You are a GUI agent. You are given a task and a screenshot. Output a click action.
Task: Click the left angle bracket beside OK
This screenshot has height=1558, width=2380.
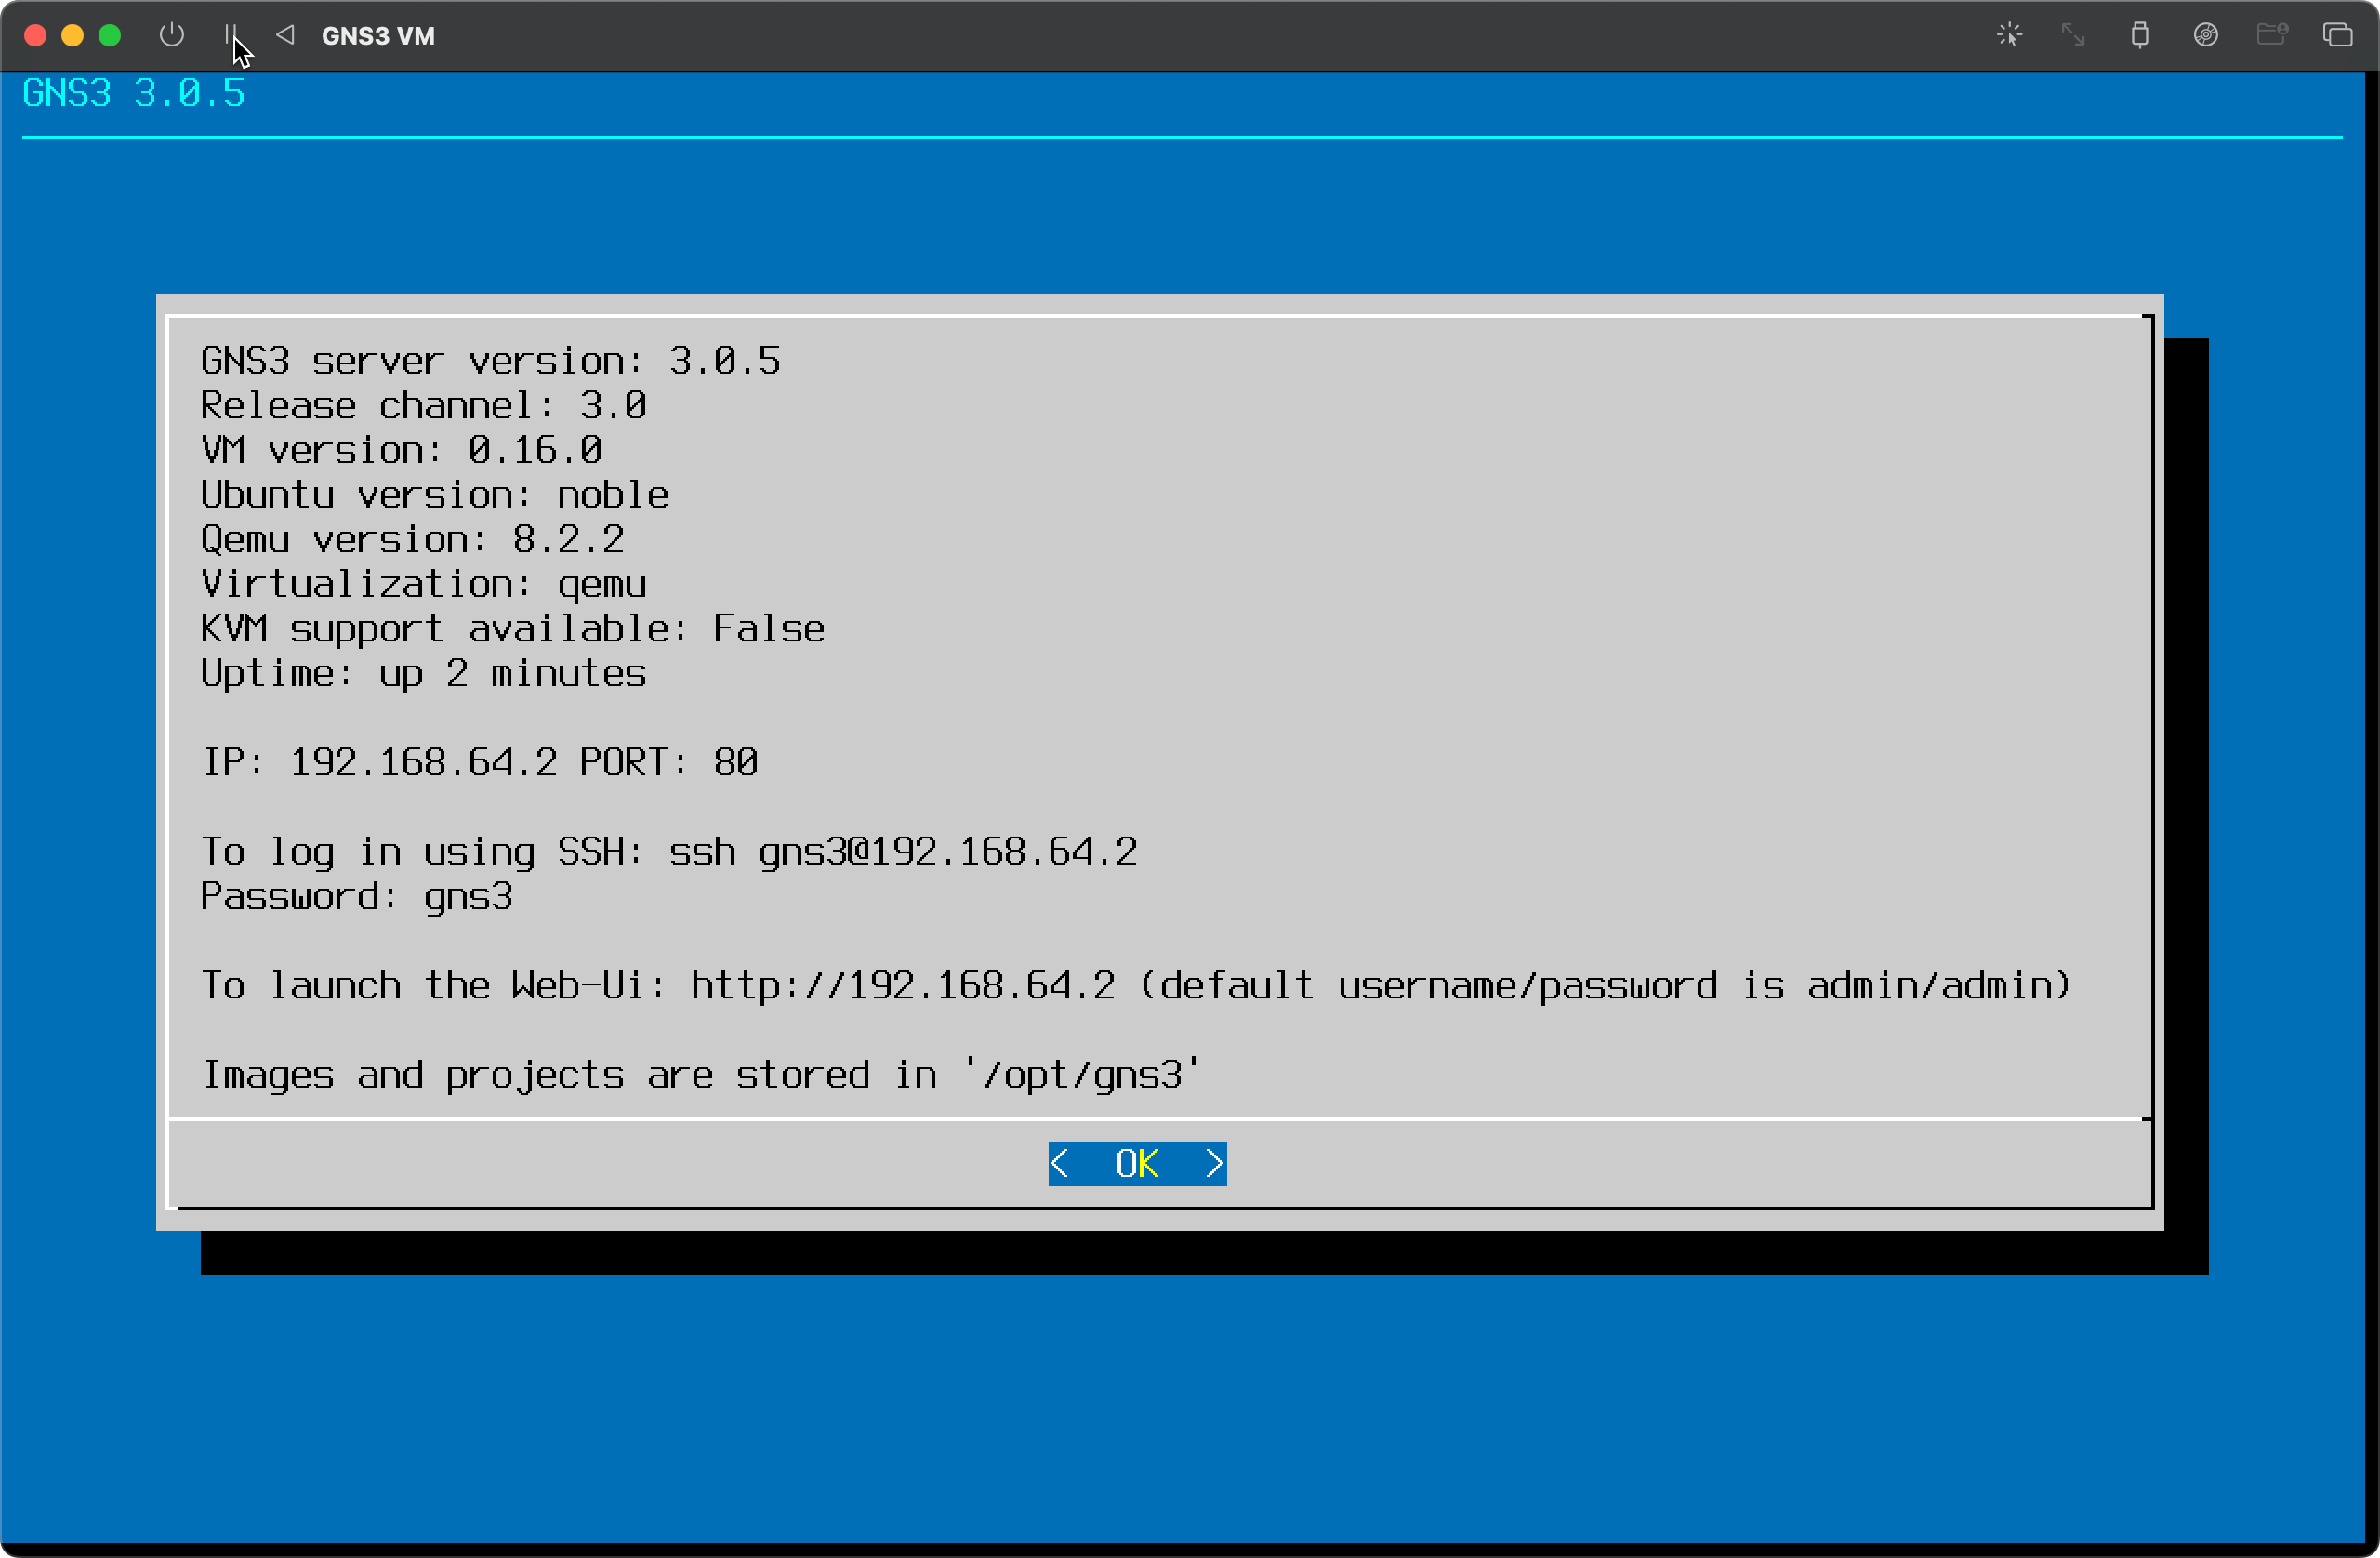click(x=1060, y=1163)
